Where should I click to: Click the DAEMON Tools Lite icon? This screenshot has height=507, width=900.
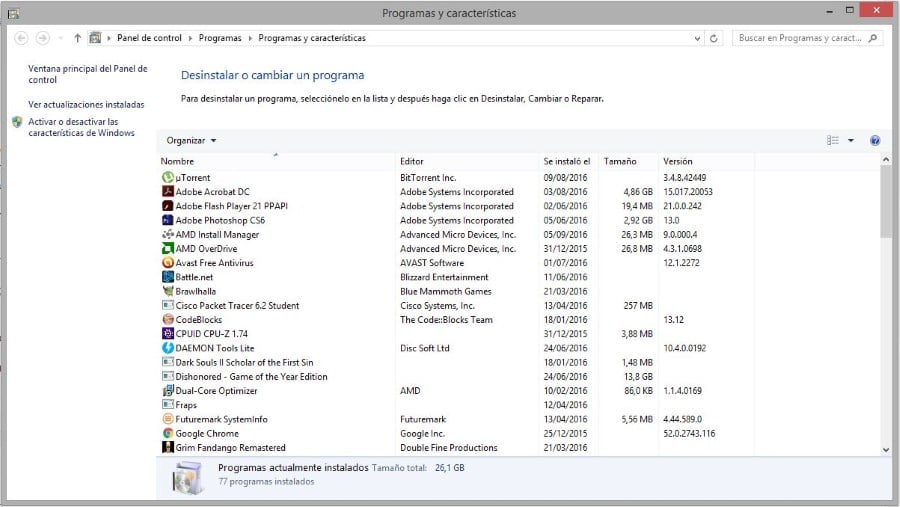[168, 348]
